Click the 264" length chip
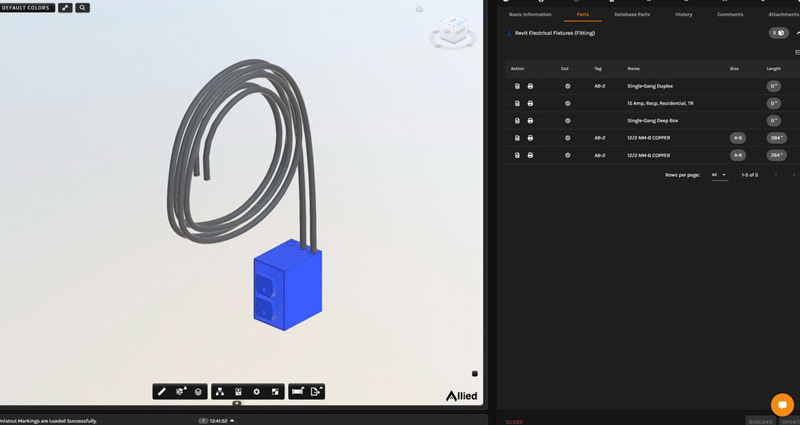Screen dimensions: 800x425 coord(776,155)
